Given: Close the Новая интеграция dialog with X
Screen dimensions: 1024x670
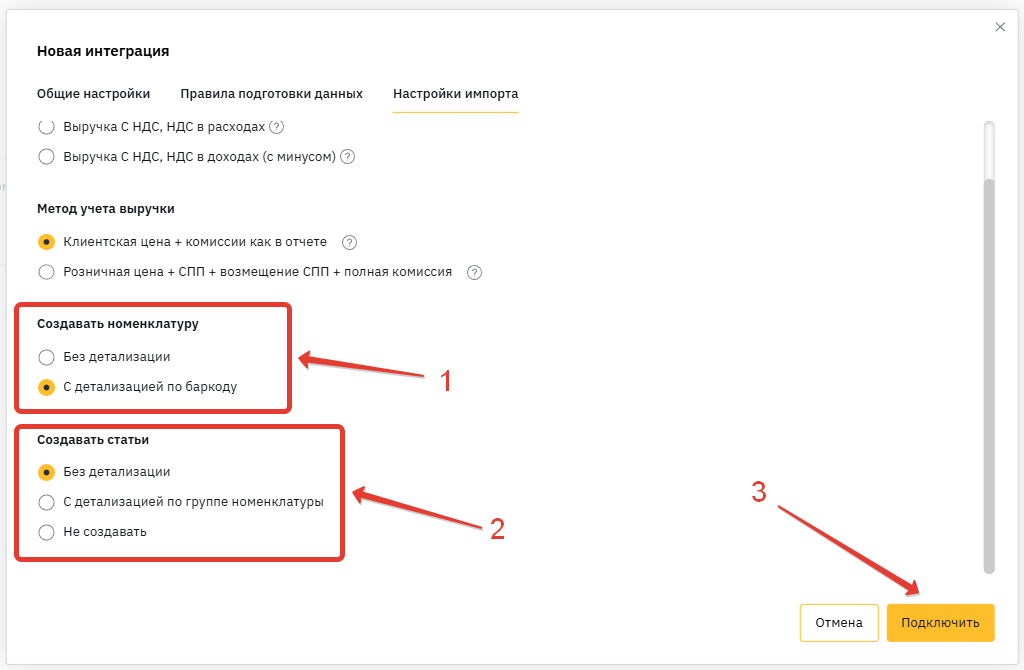Looking at the screenshot, I should click(1000, 27).
